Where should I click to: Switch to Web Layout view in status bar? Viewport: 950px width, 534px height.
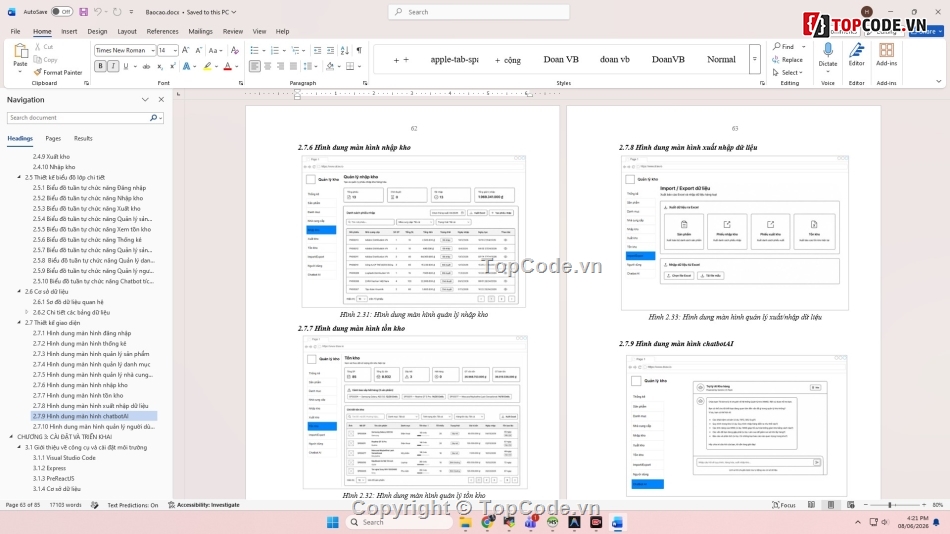point(851,505)
